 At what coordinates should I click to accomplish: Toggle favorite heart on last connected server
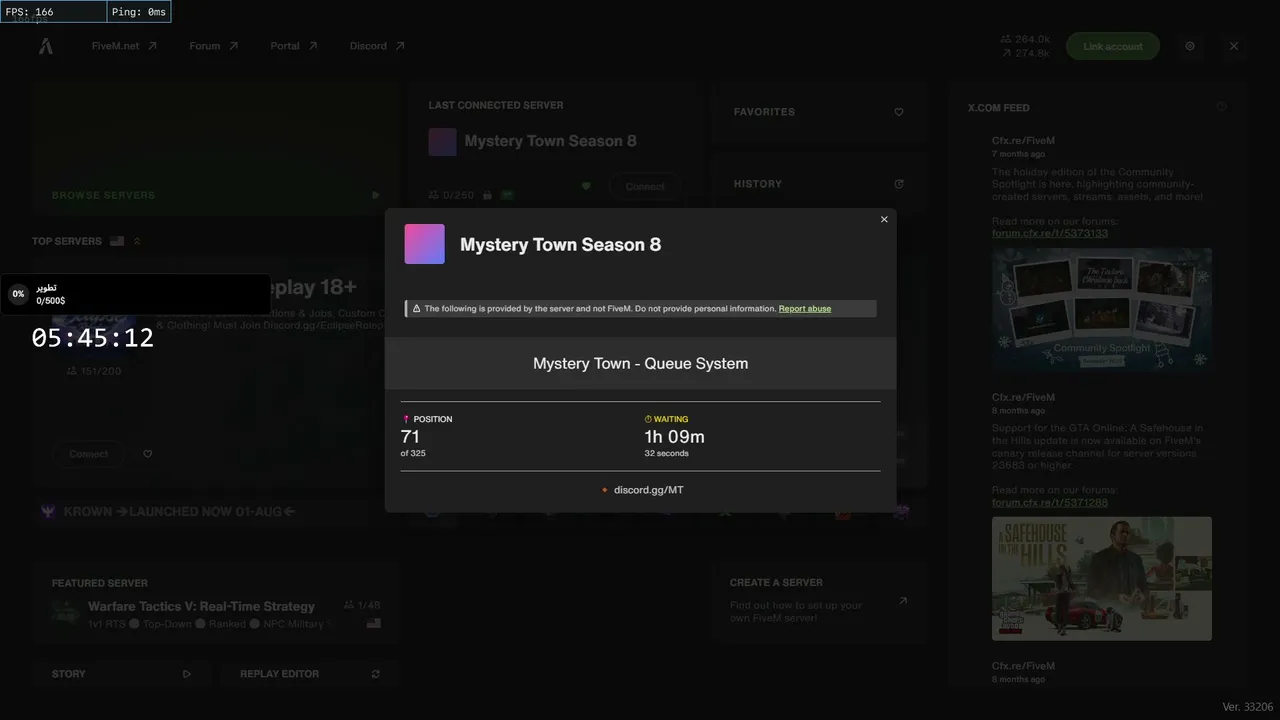[586, 186]
